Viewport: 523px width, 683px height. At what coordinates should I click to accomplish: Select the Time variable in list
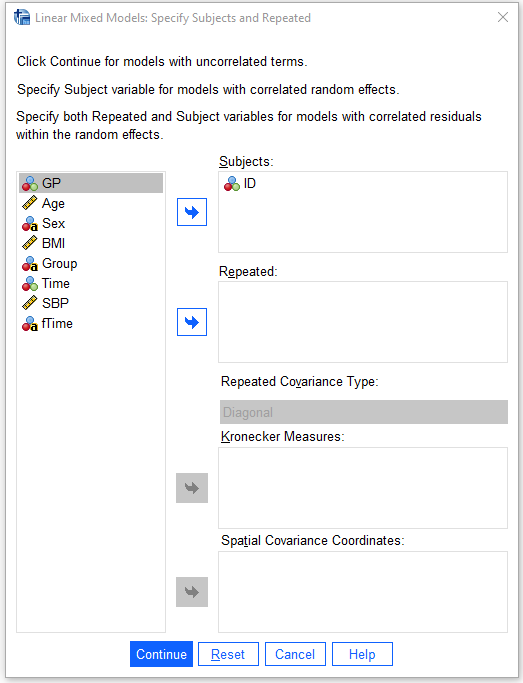pos(91,284)
